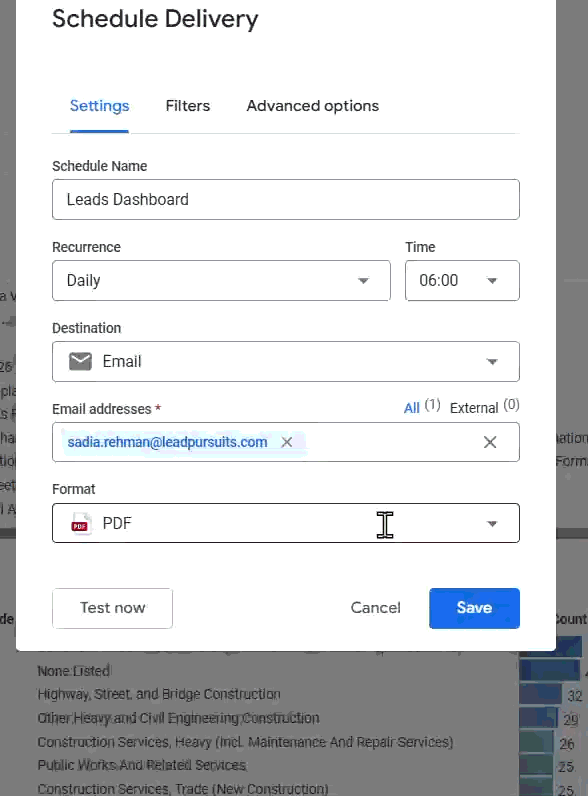Select 'Construction Services, Heavy' row in dashboard
The width and height of the screenshot is (588, 796).
(x=245, y=742)
